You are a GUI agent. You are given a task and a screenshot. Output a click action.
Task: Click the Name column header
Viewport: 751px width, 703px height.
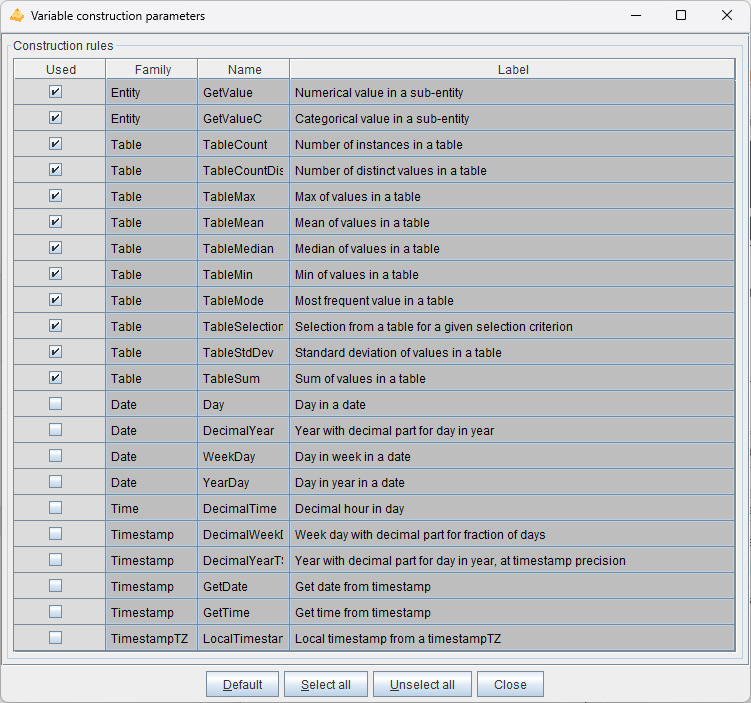tap(244, 69)
